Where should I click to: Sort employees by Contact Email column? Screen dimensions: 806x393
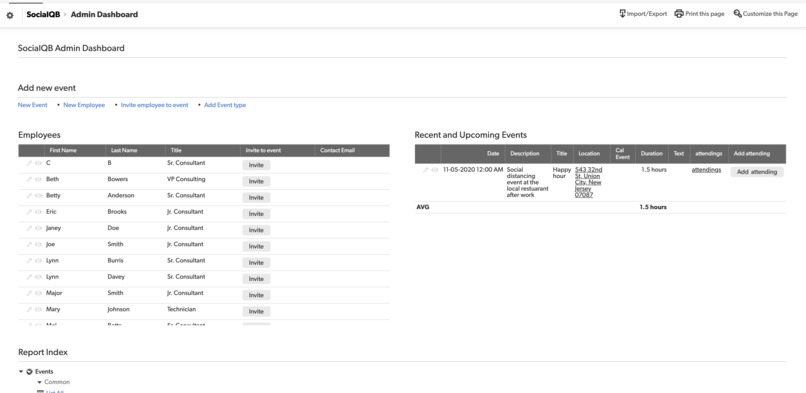pyautogui.click(x=337, y=151)
